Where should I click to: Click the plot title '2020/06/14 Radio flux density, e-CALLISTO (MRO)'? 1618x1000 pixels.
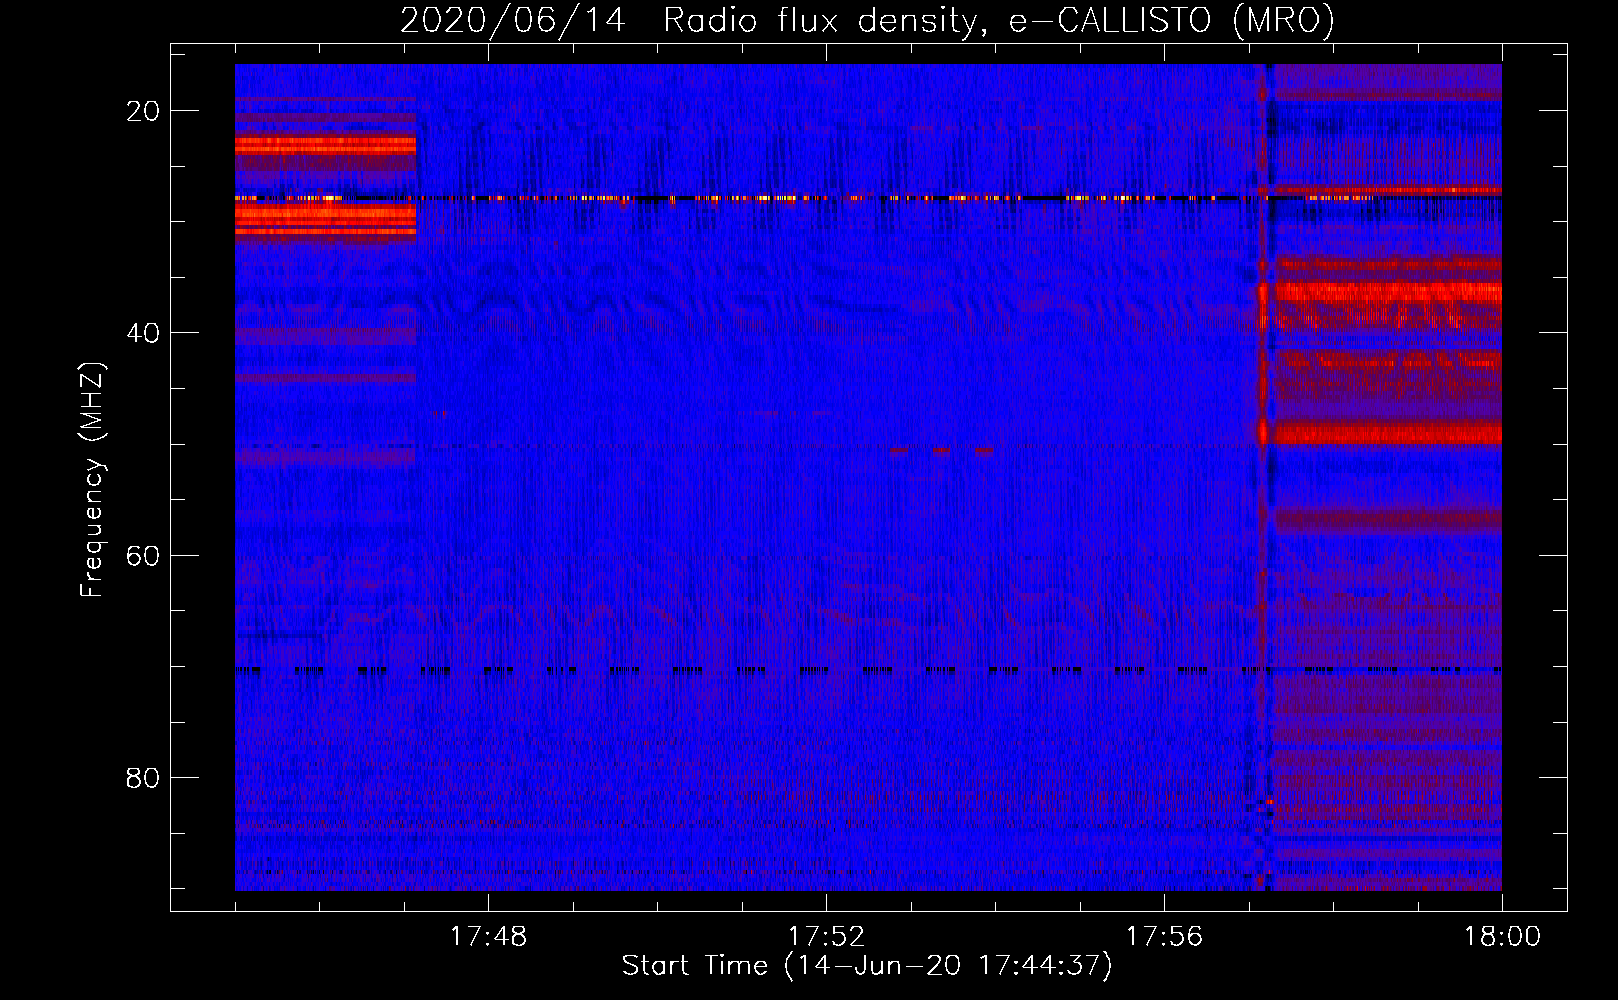click(867, 20)
